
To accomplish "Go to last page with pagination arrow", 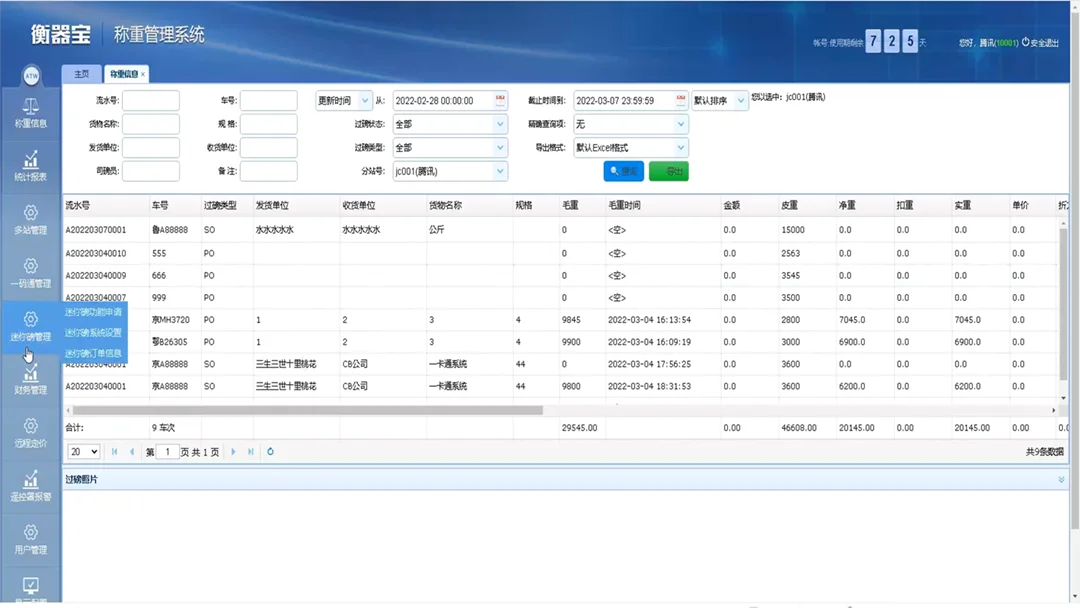I will tap(251, 451).
